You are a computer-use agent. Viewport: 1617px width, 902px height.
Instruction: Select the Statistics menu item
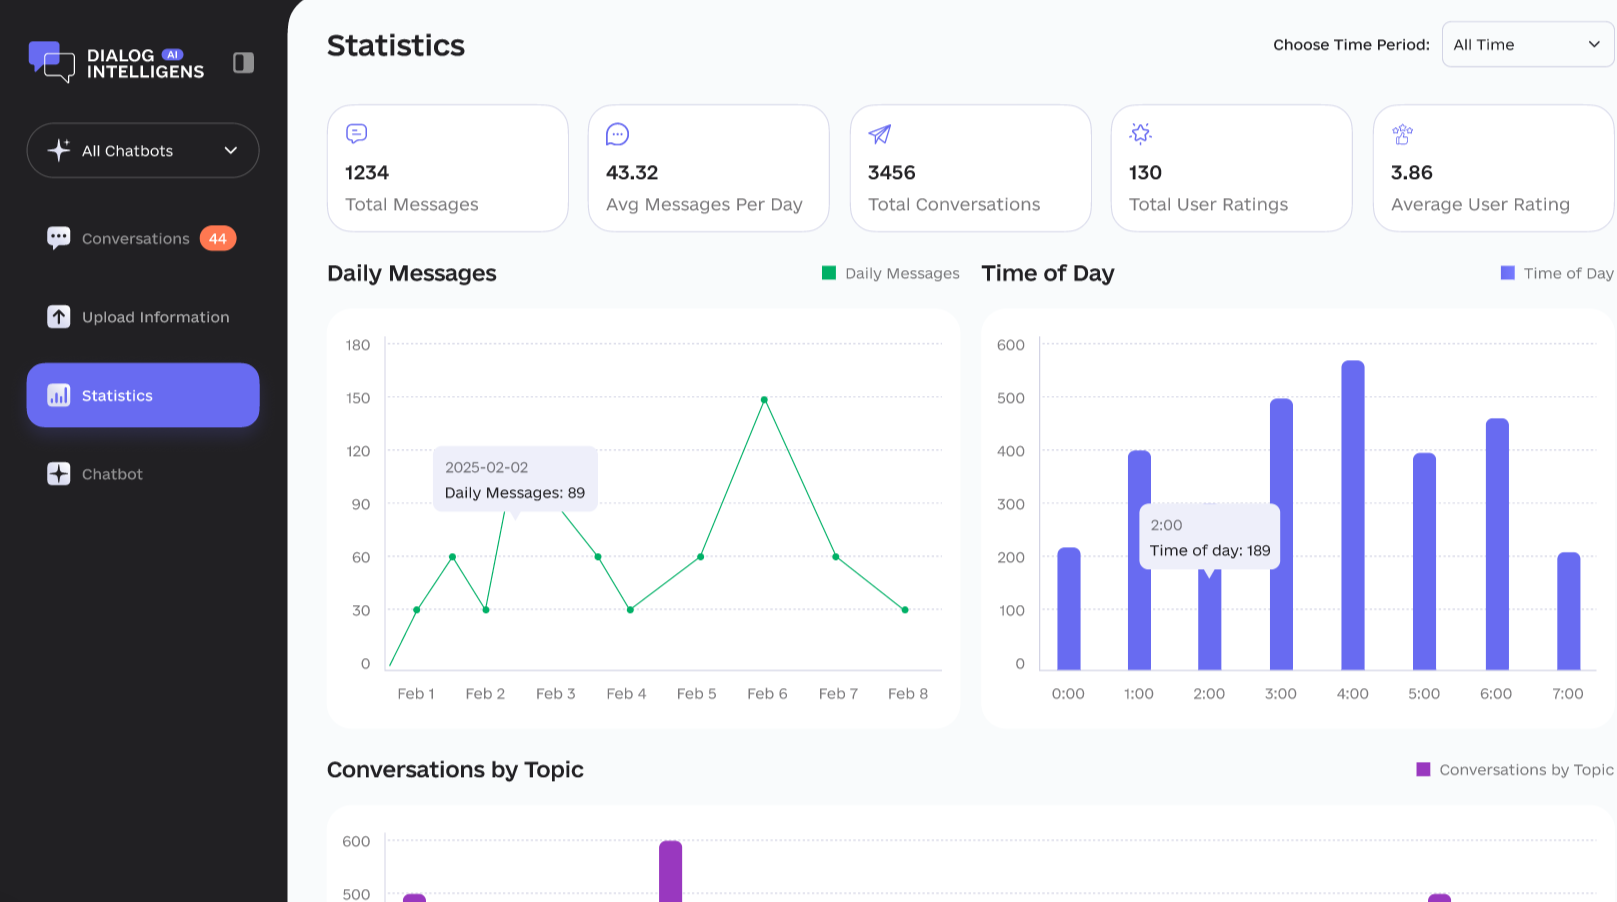click(x=143, y=395)
